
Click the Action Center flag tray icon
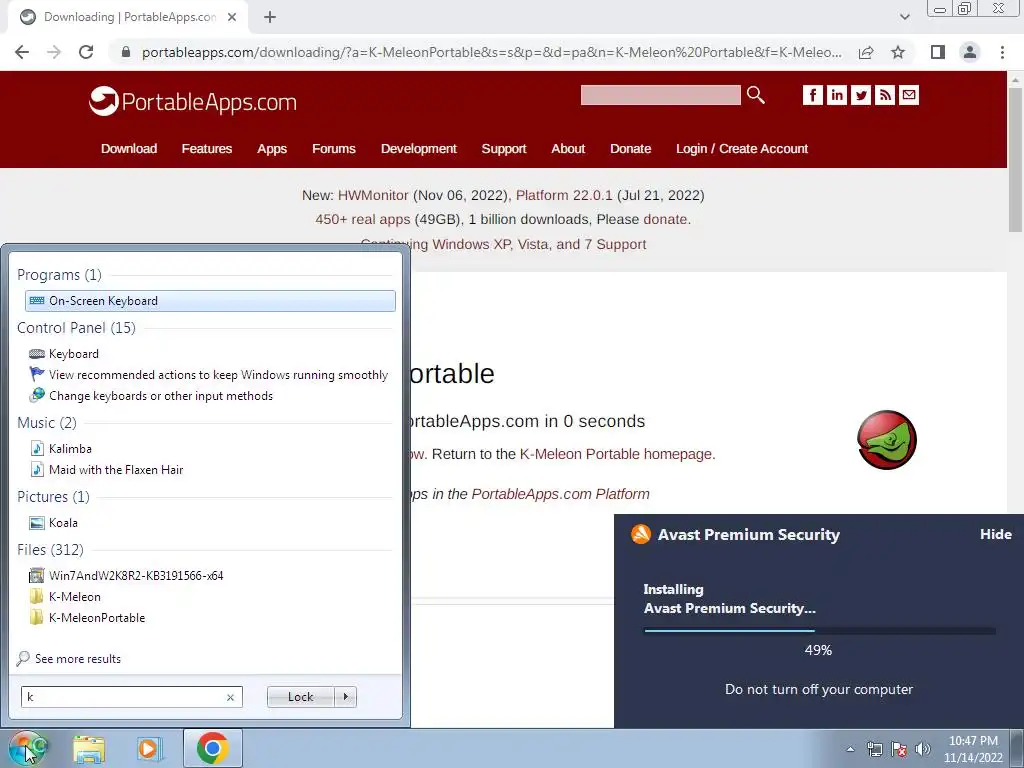(x=899, y=749)
